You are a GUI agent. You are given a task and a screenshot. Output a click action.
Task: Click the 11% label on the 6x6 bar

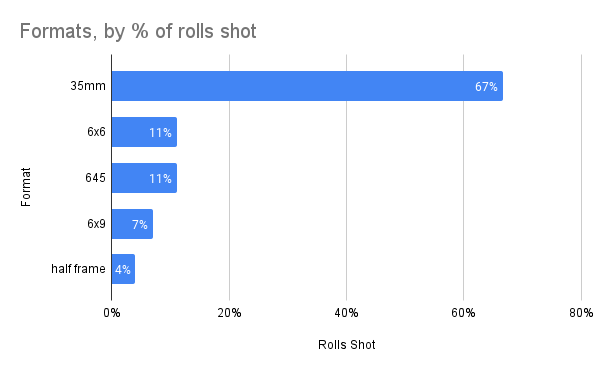click(x=160, y=133)
